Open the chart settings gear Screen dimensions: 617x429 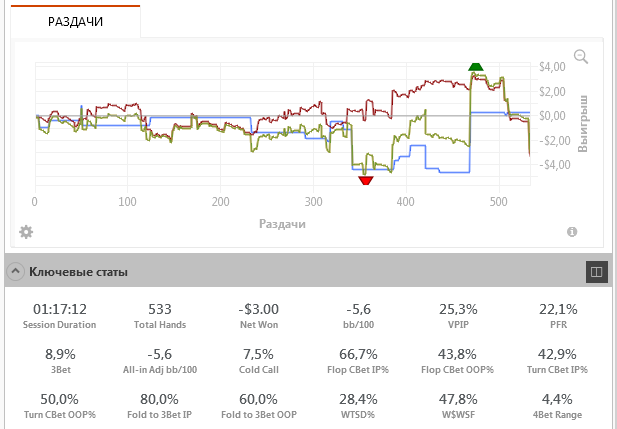click(x=26, y=232)
